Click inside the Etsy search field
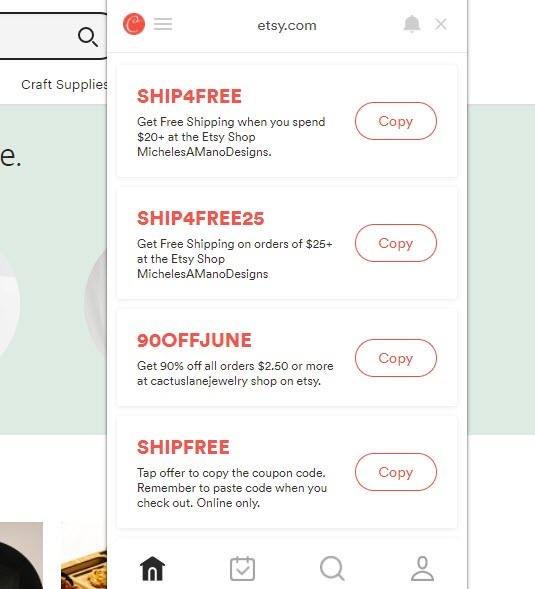 38,36
